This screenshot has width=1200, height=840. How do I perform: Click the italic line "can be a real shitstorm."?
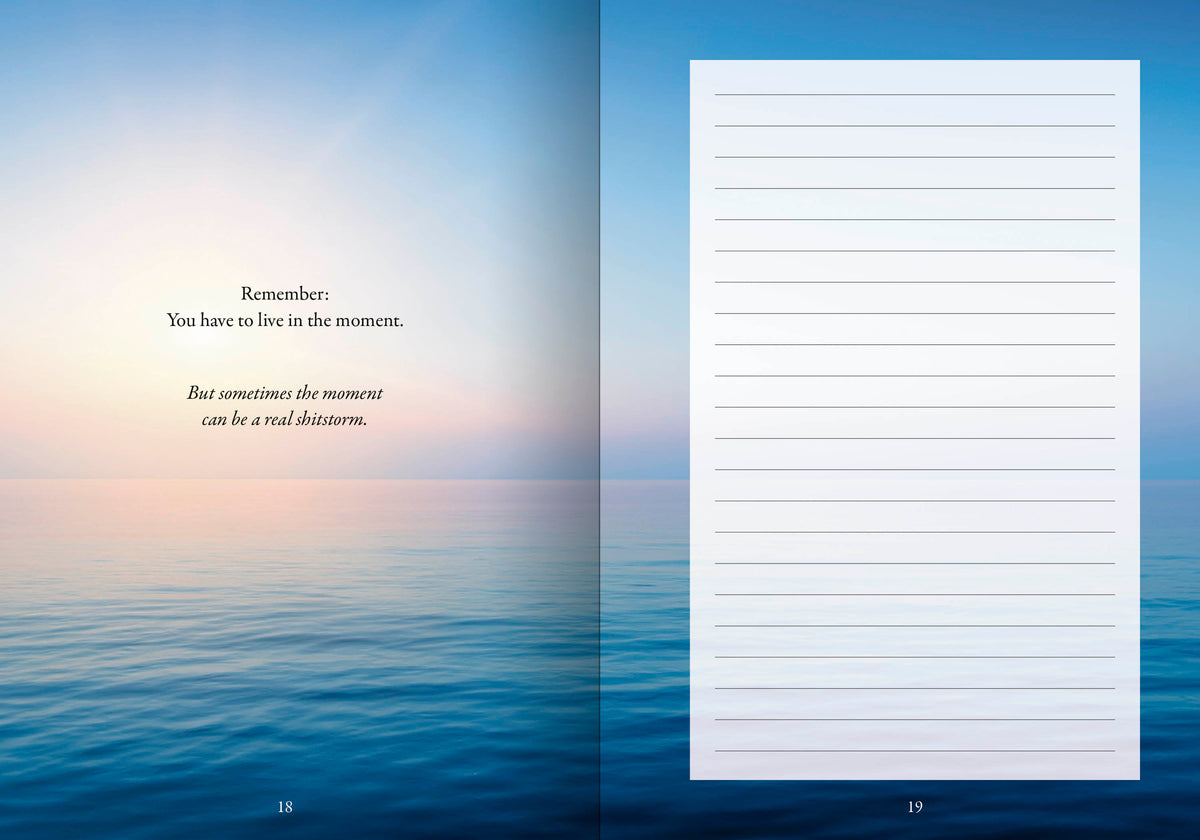285,419
